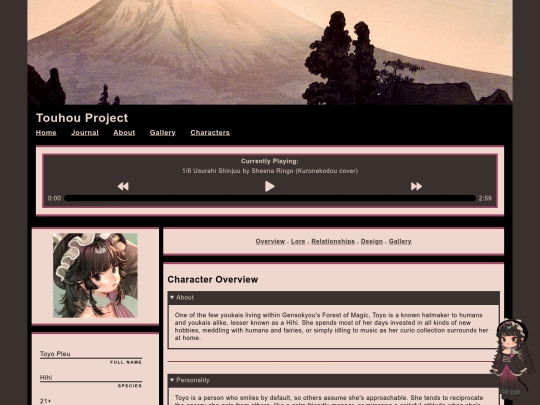Skip forward to the next track
540x405 pixels.
416,186
